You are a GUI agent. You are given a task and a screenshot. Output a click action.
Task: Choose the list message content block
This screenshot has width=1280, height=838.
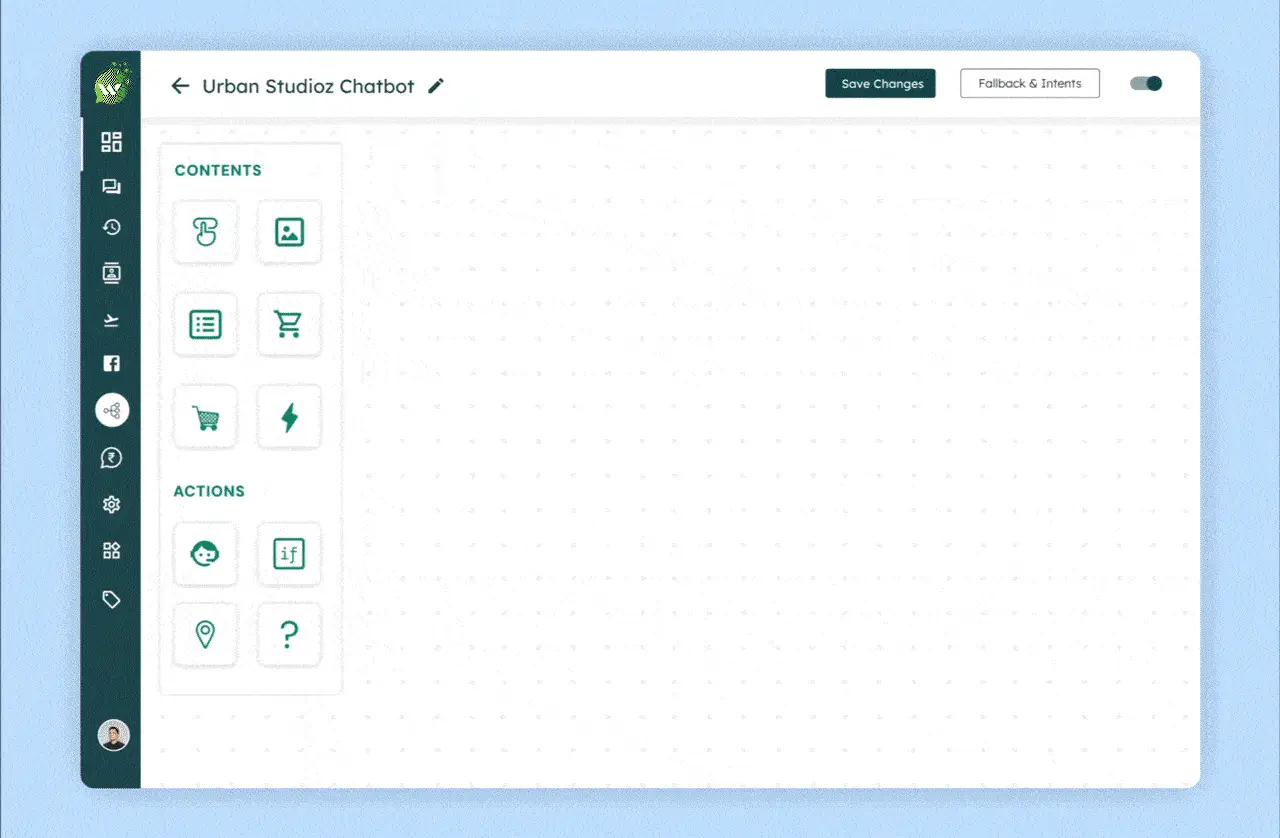[205, 325]
